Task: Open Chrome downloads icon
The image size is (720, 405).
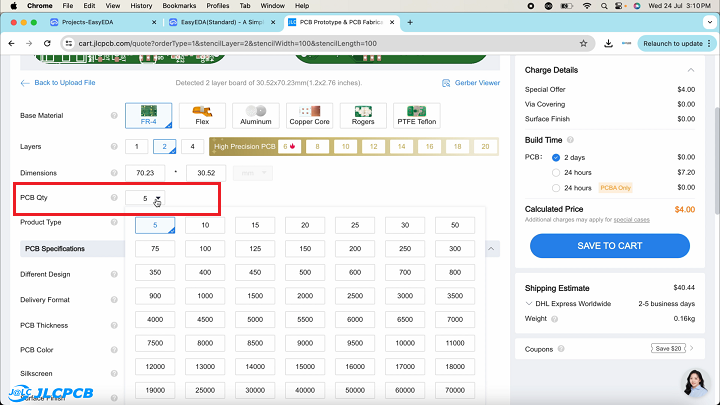Action: (608, 43)
